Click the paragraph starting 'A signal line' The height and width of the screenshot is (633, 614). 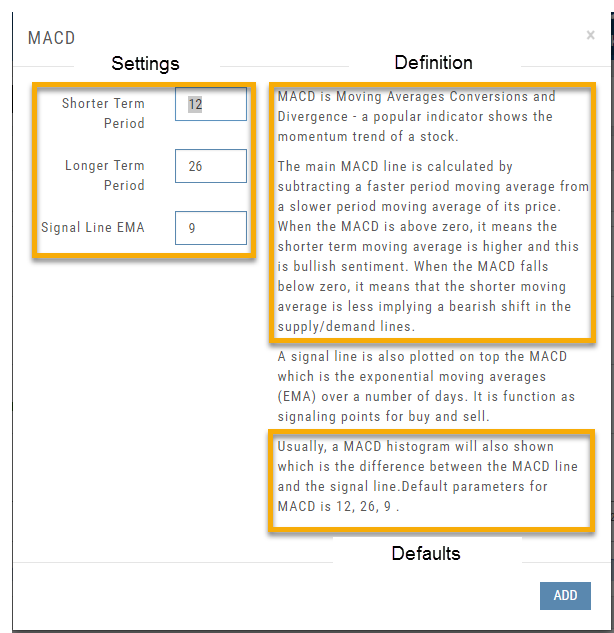(427, 387)
